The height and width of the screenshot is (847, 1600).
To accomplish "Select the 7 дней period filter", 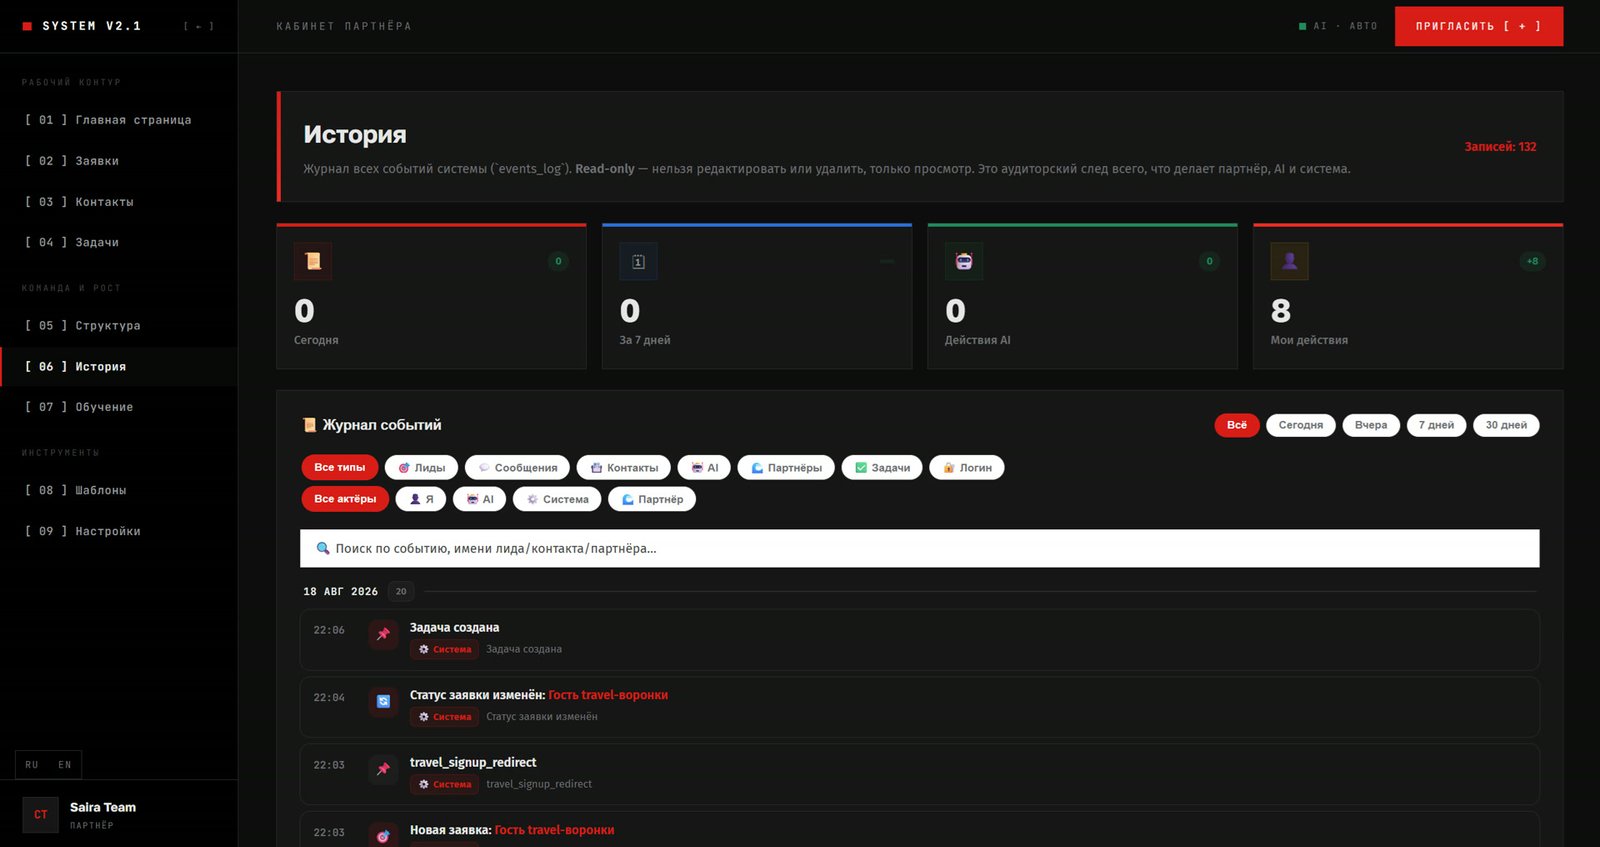I will tap(1436, 425).
